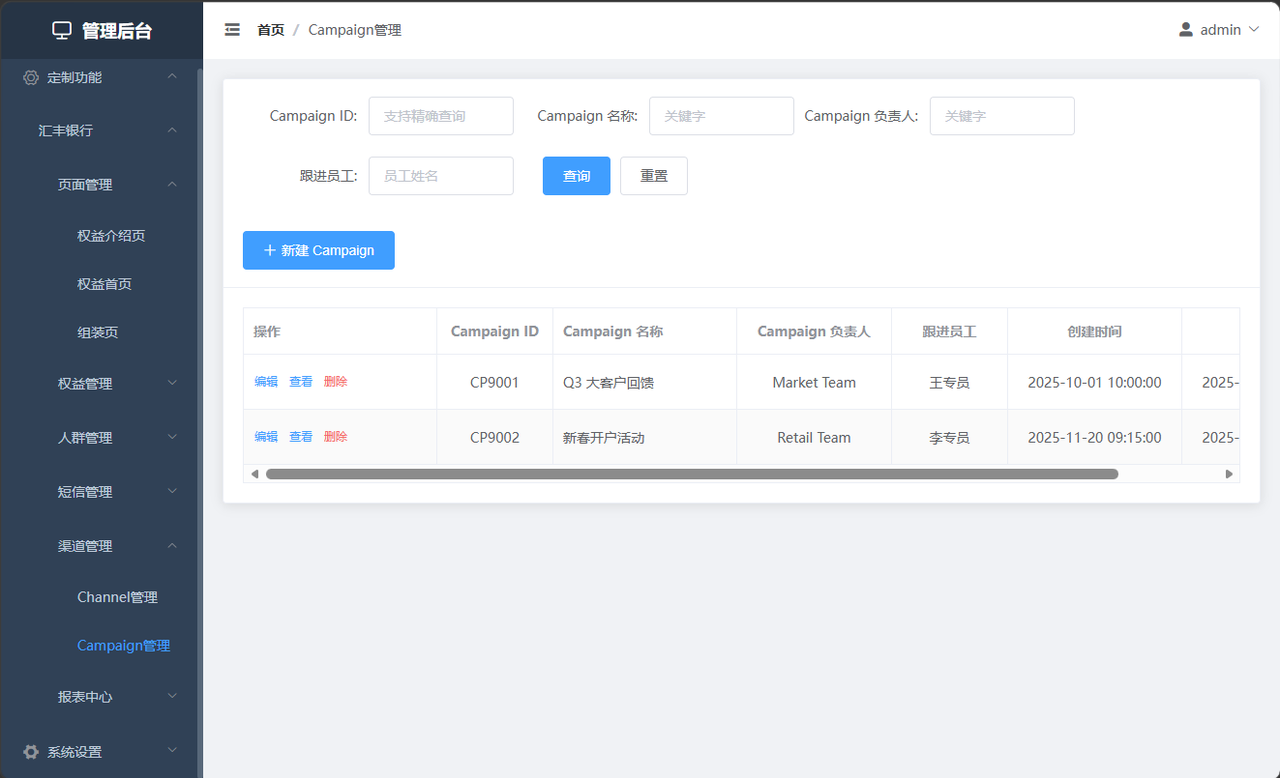Click the admin user avatar icon

(x=1186, y=30)
